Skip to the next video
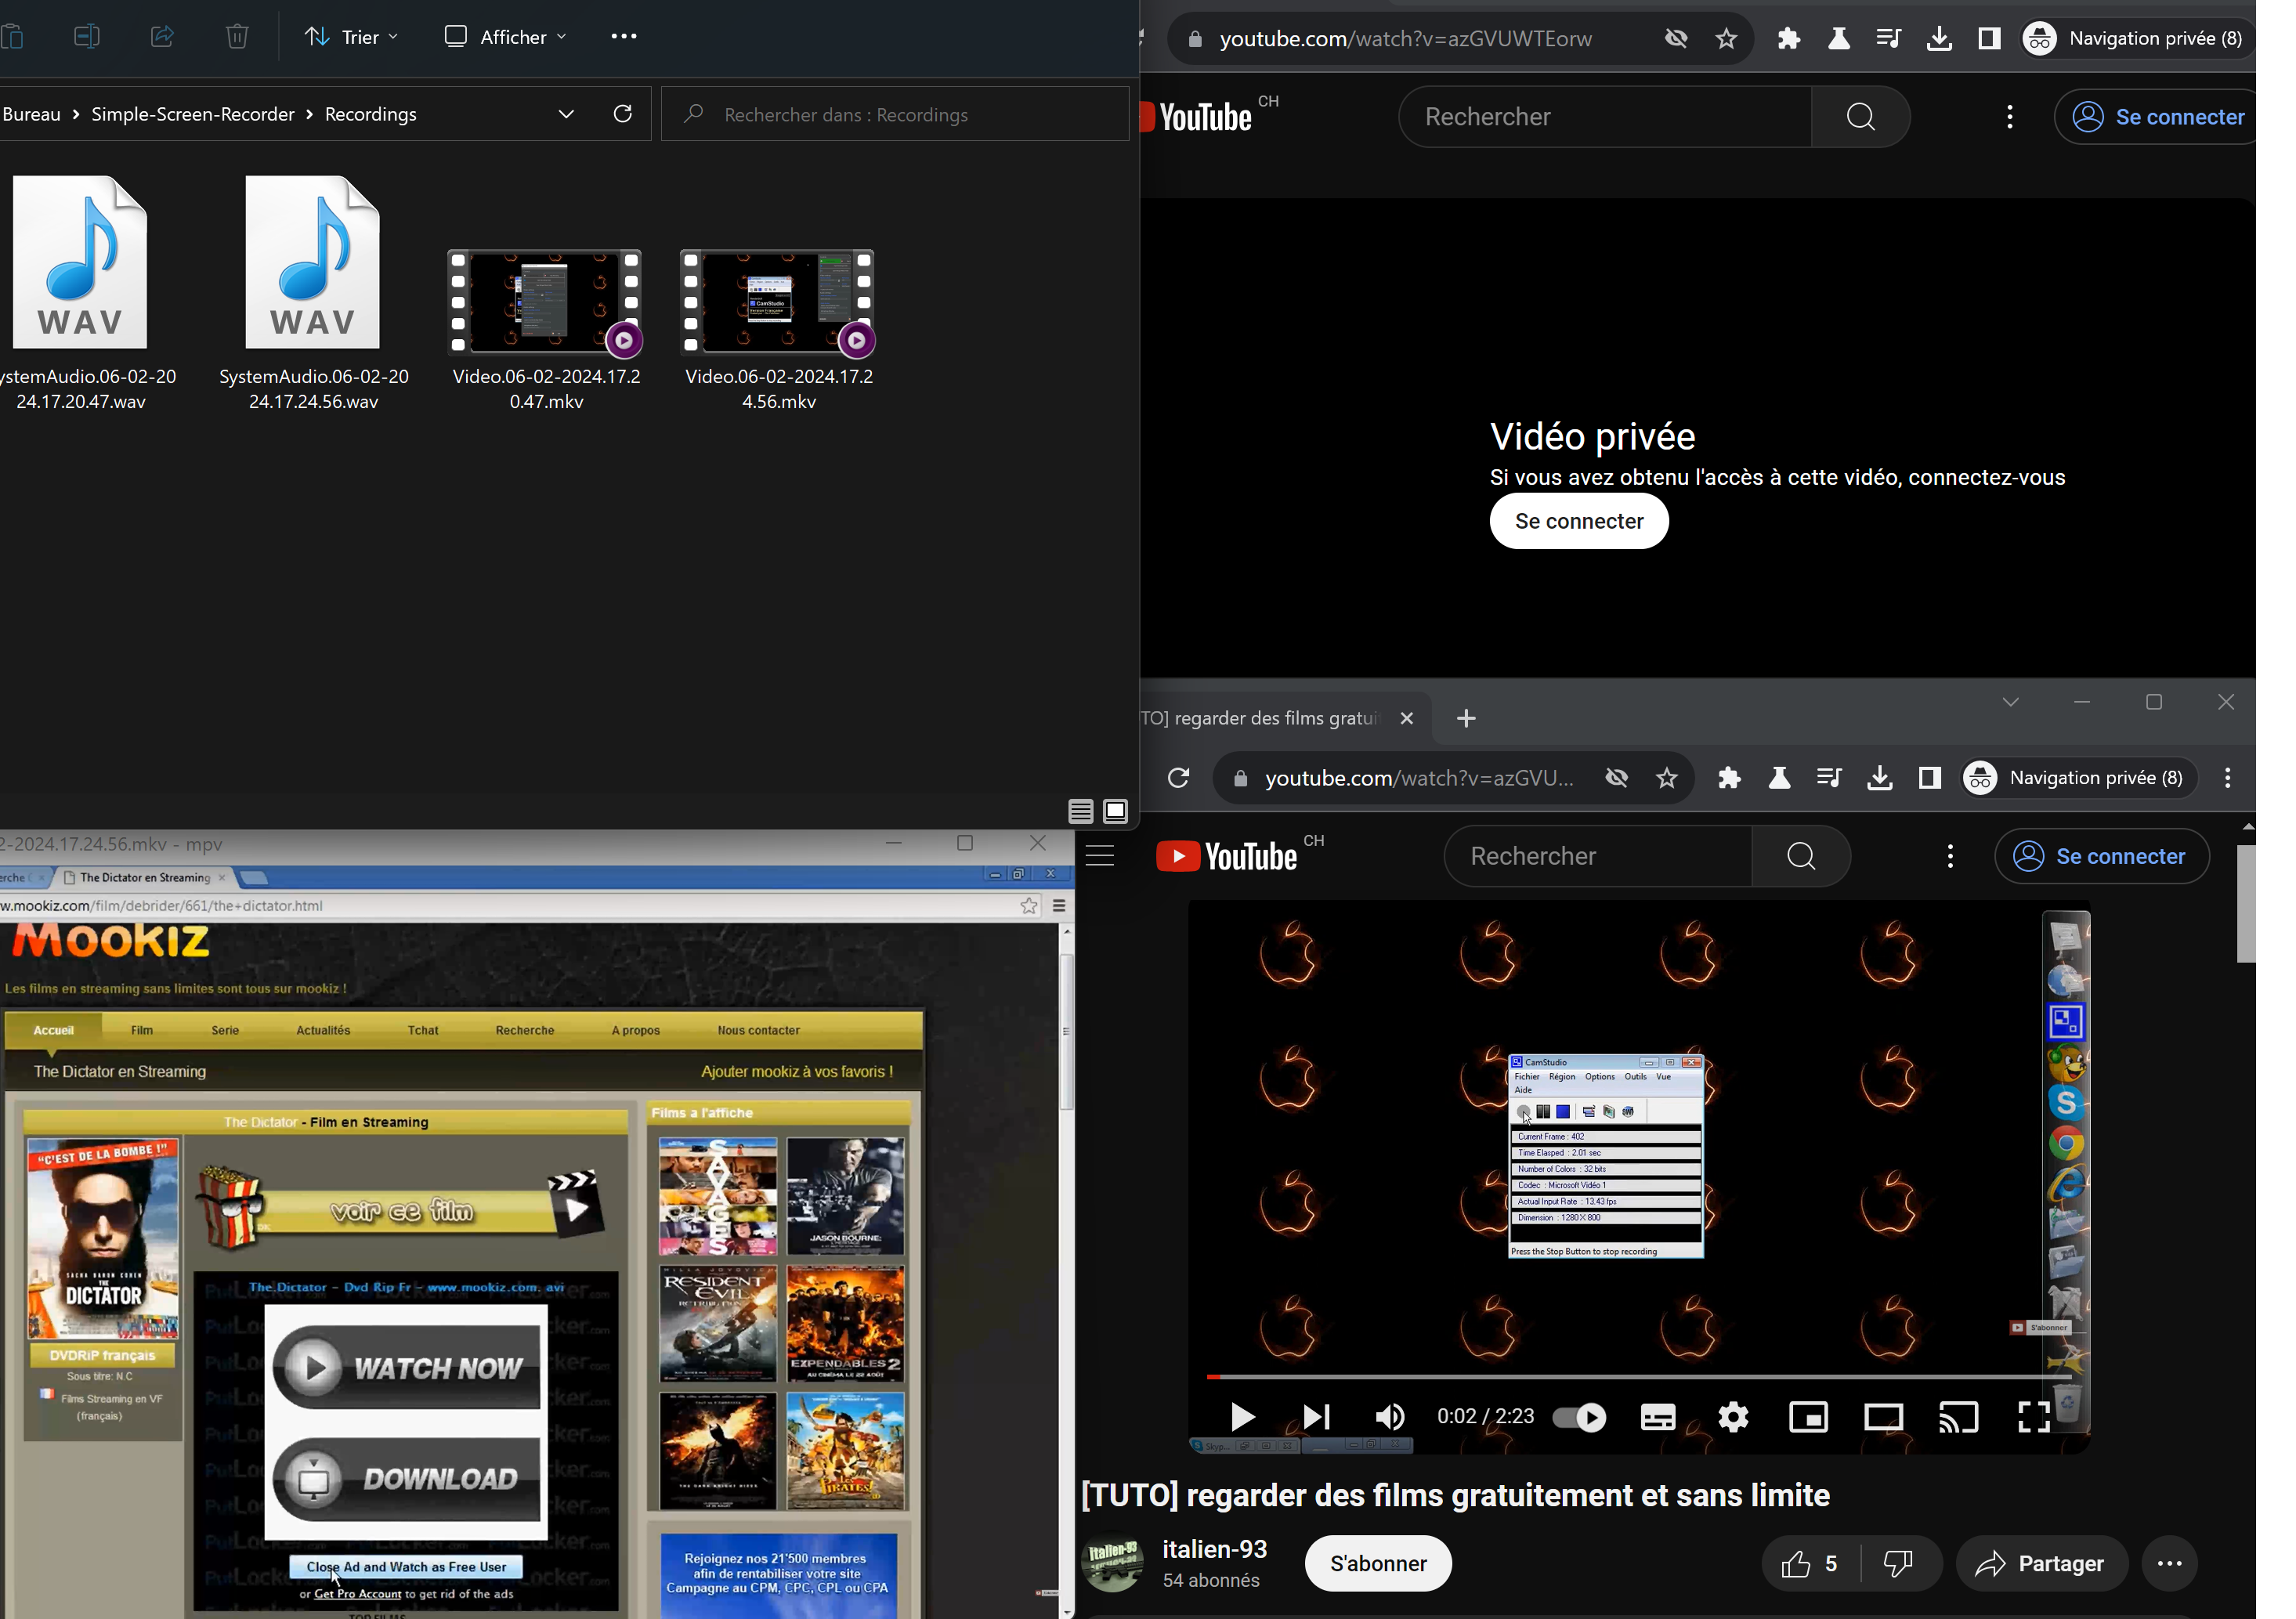Screen dimensions: 2296x1619 click(x=1317, y=1417)
